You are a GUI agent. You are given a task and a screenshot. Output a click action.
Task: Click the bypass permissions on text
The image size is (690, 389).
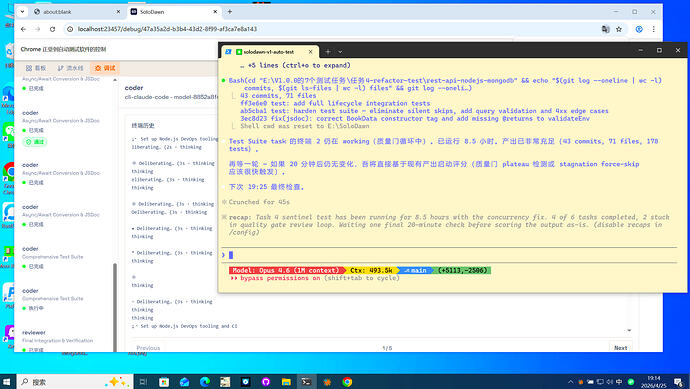[280, 278]
